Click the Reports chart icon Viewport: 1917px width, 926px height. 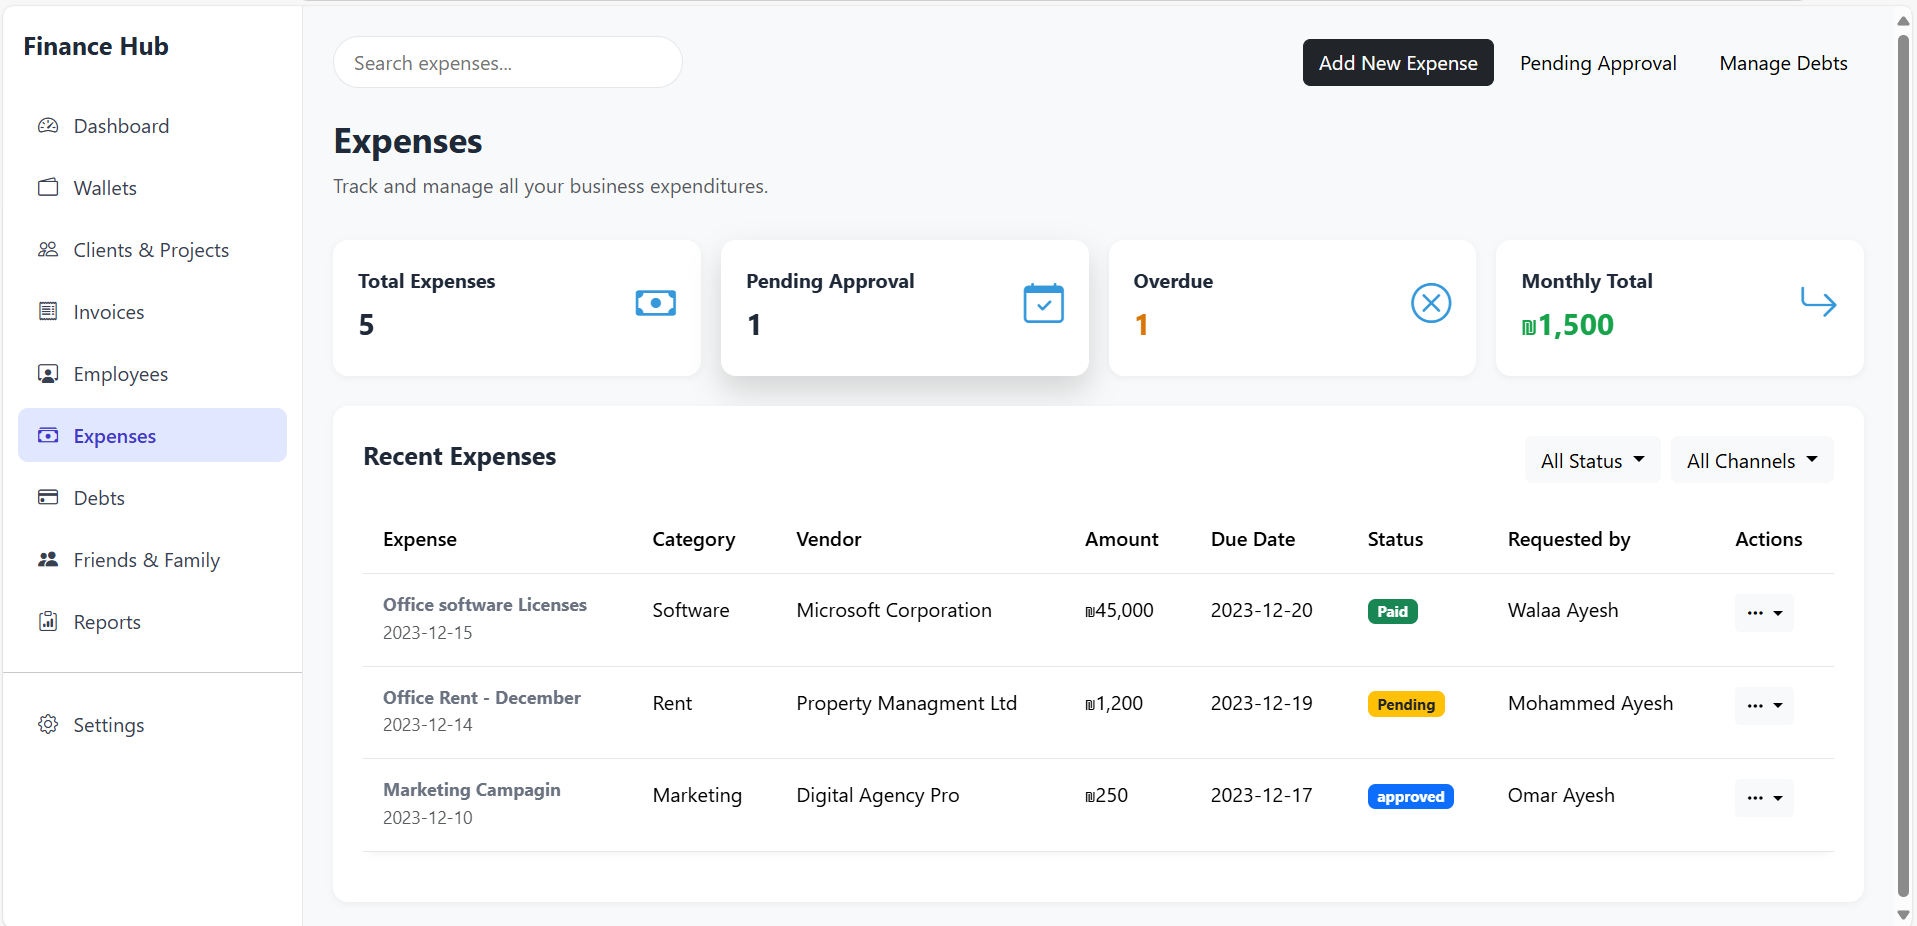point(48,622)
